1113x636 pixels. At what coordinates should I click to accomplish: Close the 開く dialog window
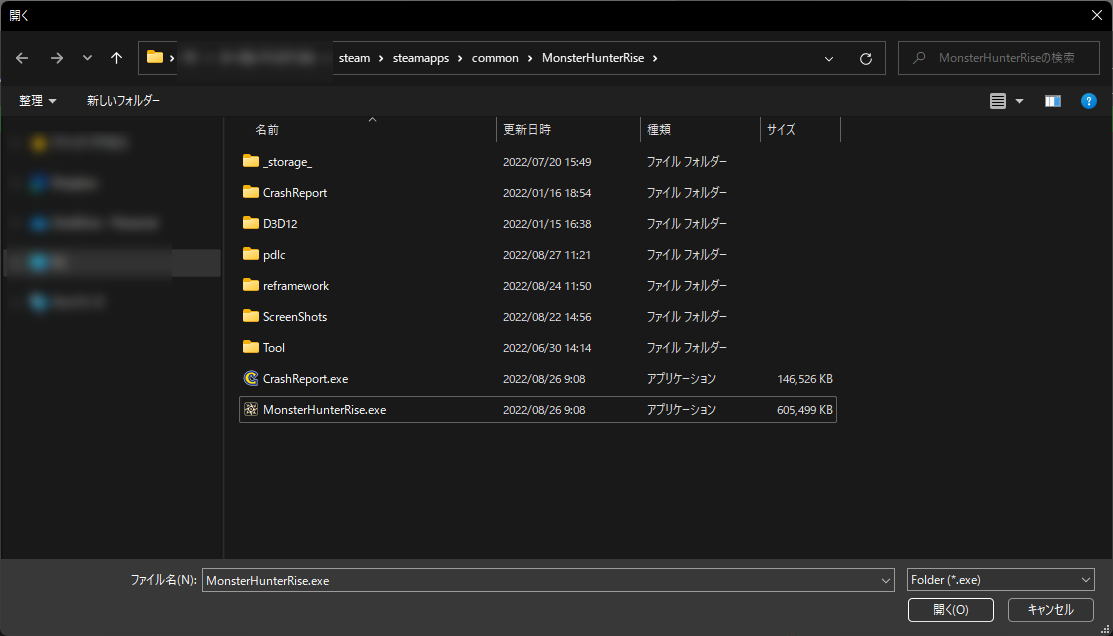click(x=1096, y=15)
